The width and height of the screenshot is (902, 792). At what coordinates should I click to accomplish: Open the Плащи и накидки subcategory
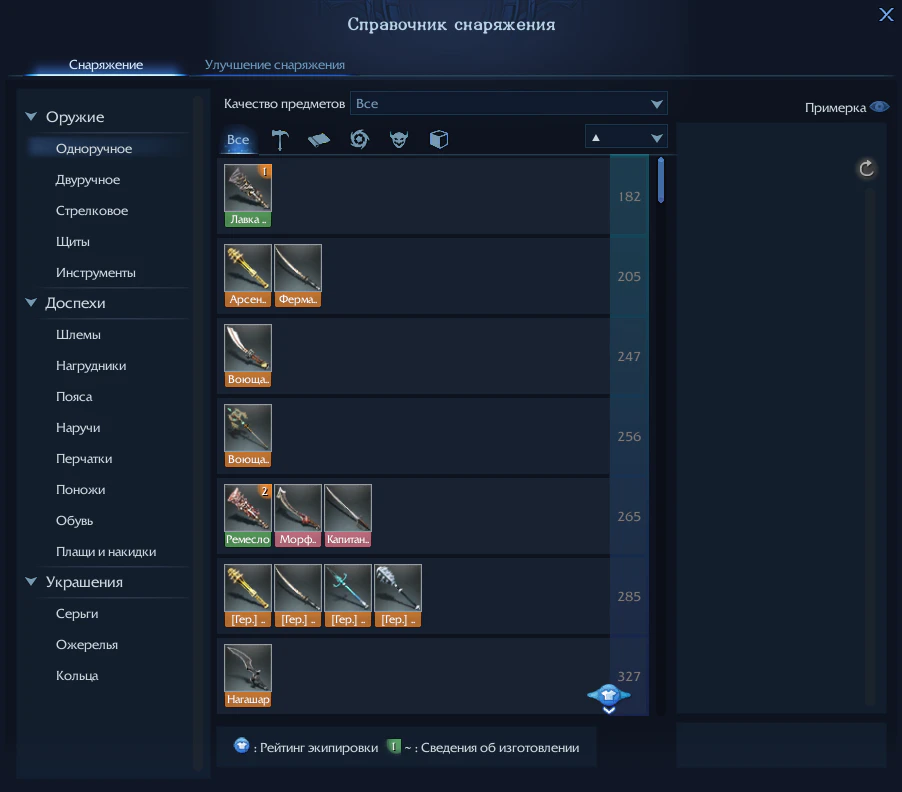(106, 552)
